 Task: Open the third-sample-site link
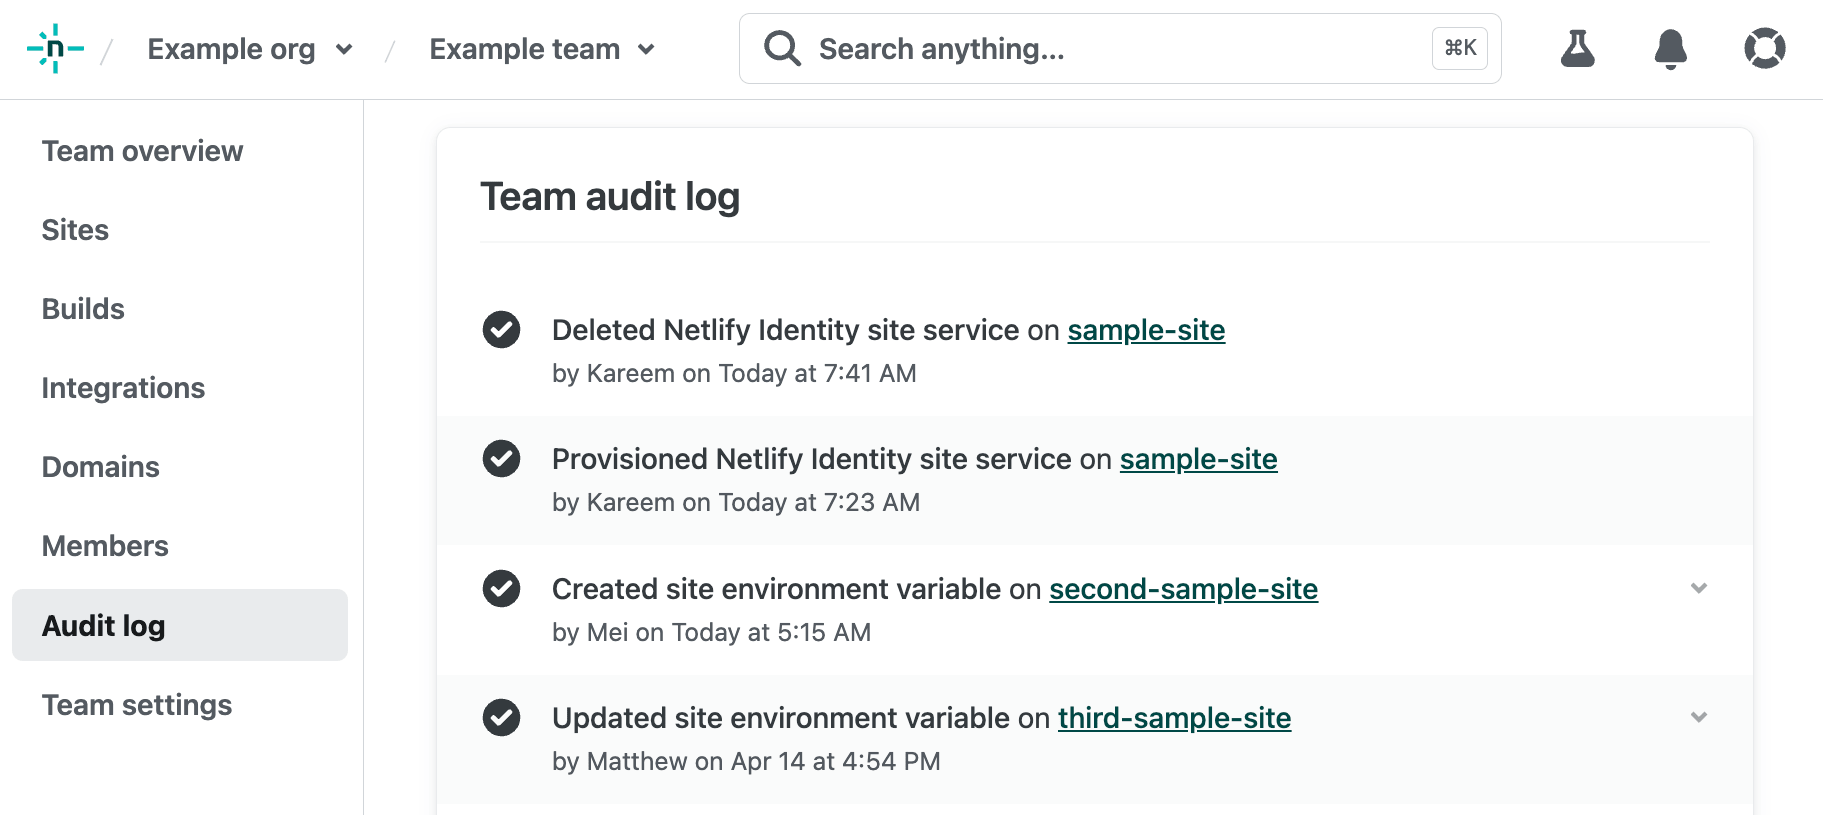[1174, 718]
